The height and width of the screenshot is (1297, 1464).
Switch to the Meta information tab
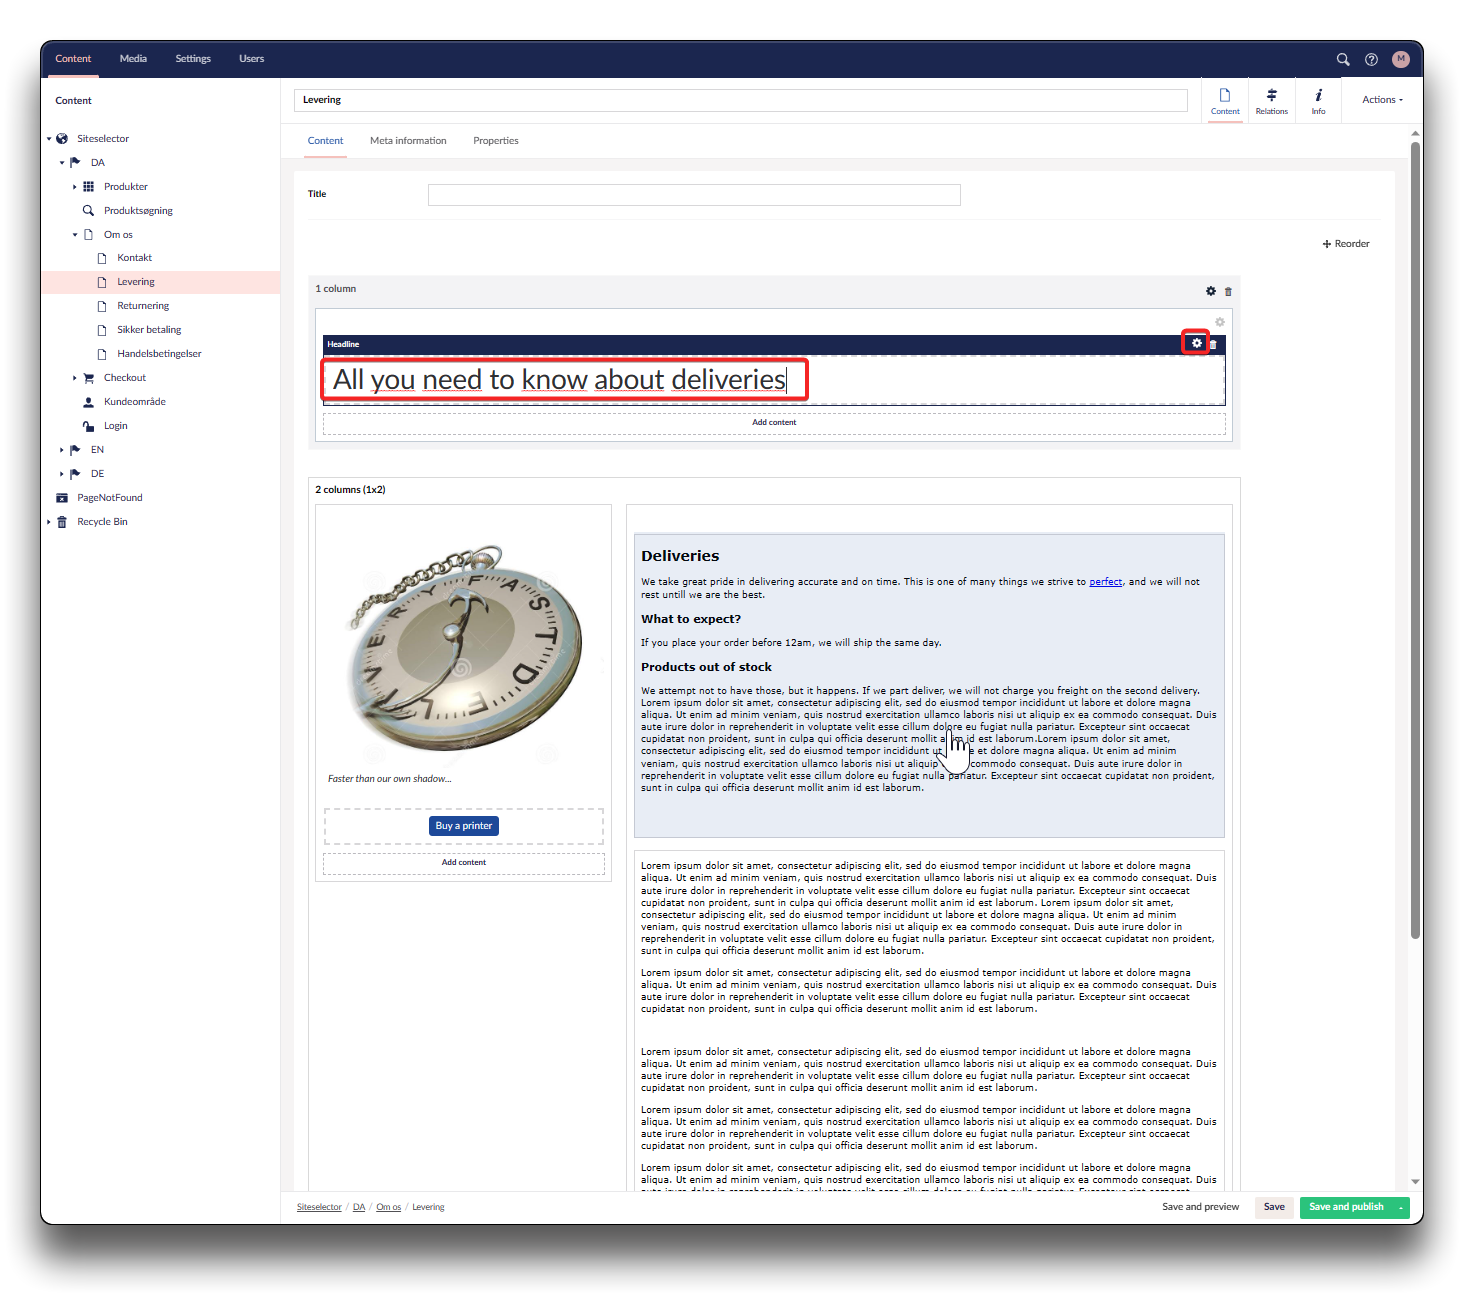point(408,141)
